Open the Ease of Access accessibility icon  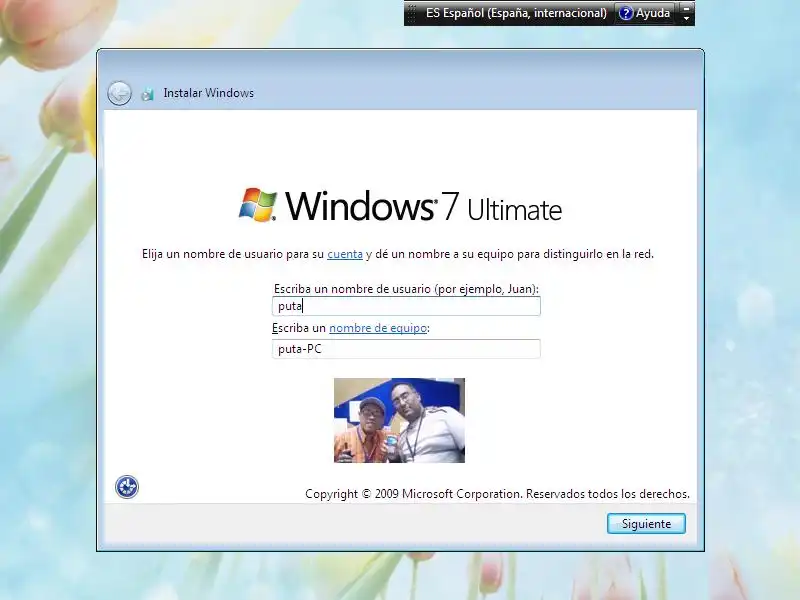pos(127,487)
